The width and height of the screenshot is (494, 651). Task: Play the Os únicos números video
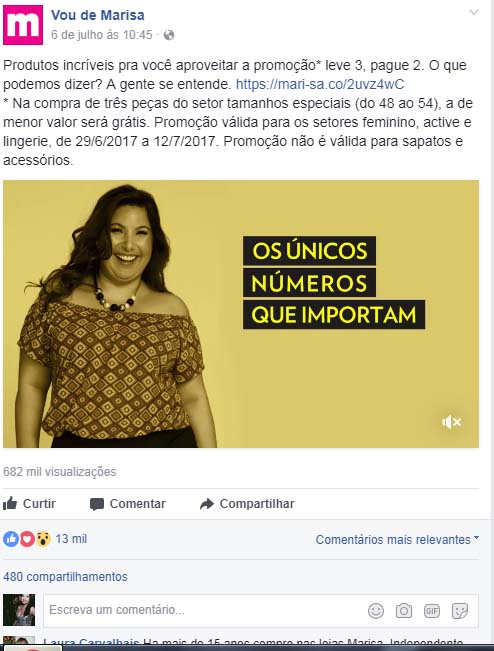pyautogui.click(x=241, y=314)
